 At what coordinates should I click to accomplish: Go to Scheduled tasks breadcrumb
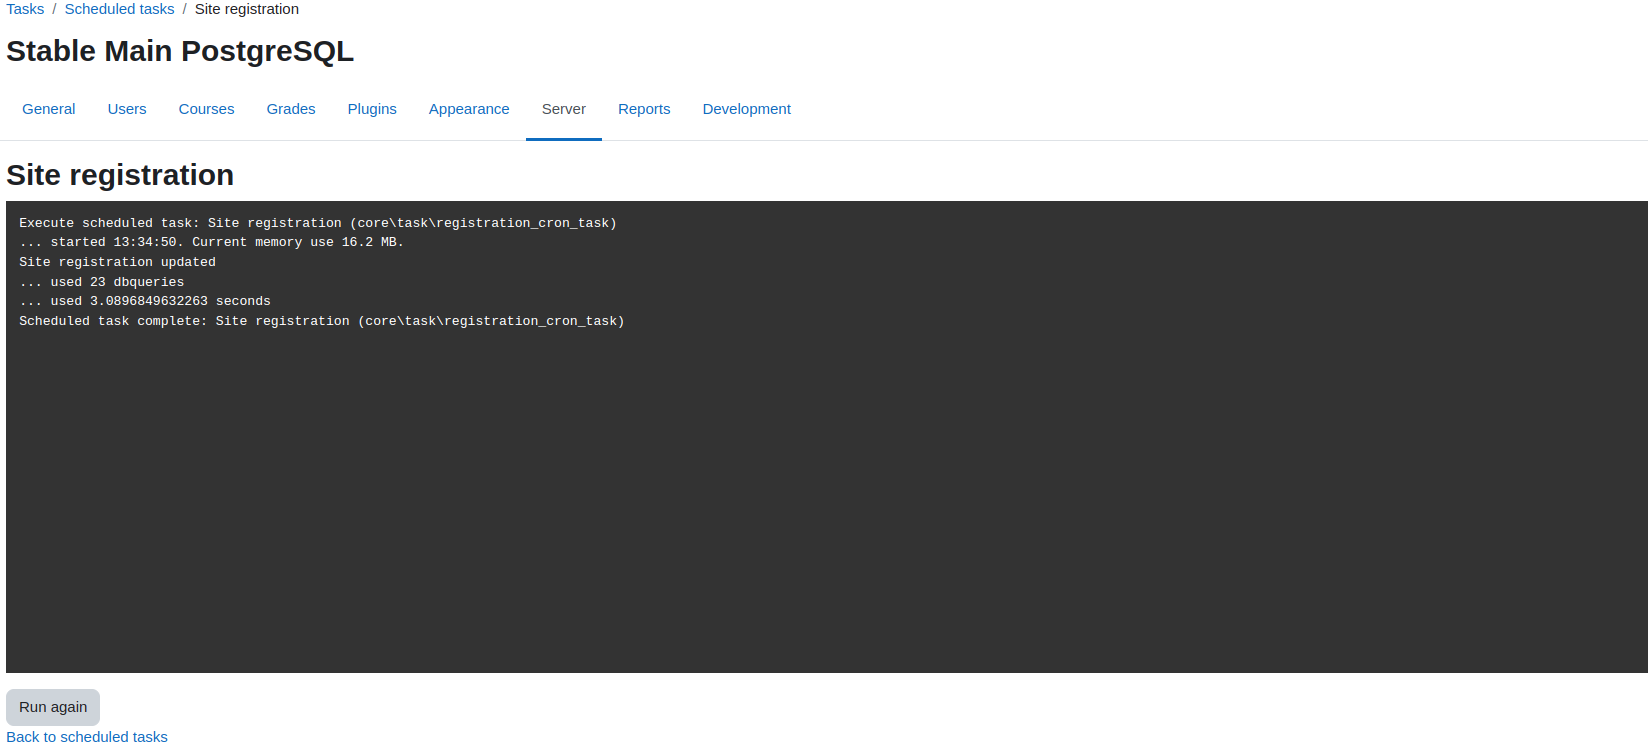(x=119, y=9)
